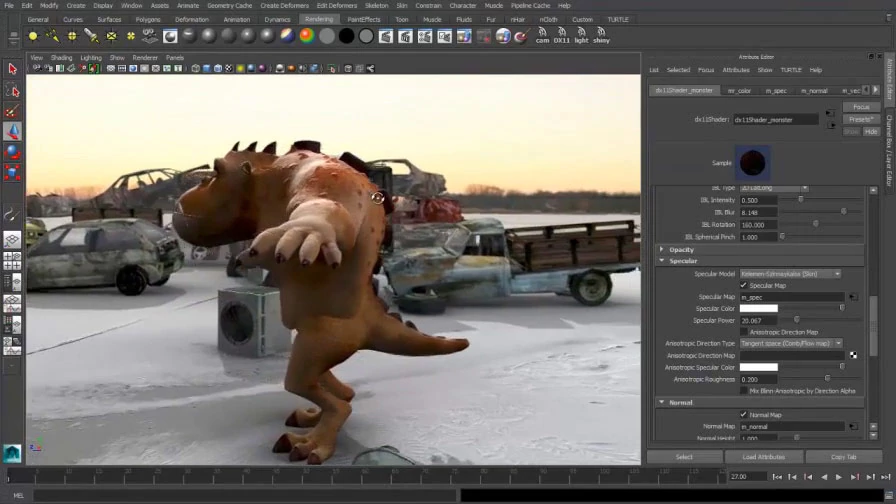The height and width of the screenshot is (504, 896).
Task: Activate the Lasso select tool
Action: coord(13,90)
